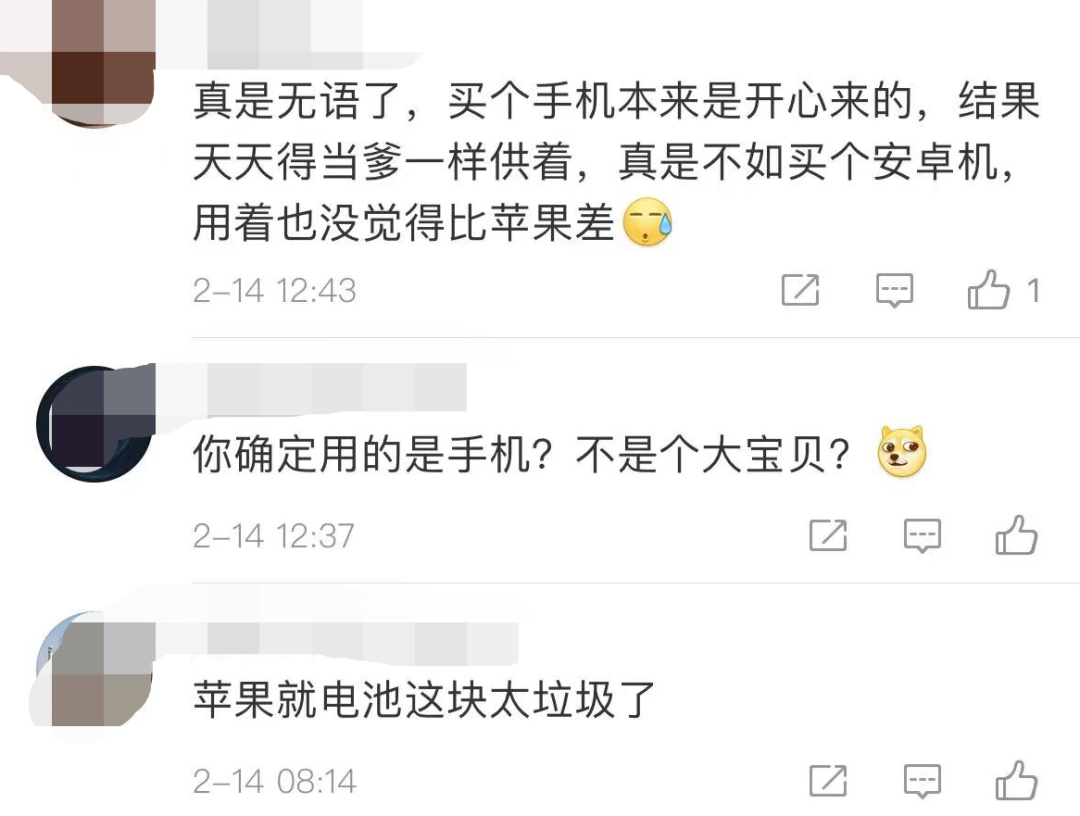This screenshot has height=816, width=1080.
Task: Click the comment beginning 真是无语了
Action: click(616, 163)
